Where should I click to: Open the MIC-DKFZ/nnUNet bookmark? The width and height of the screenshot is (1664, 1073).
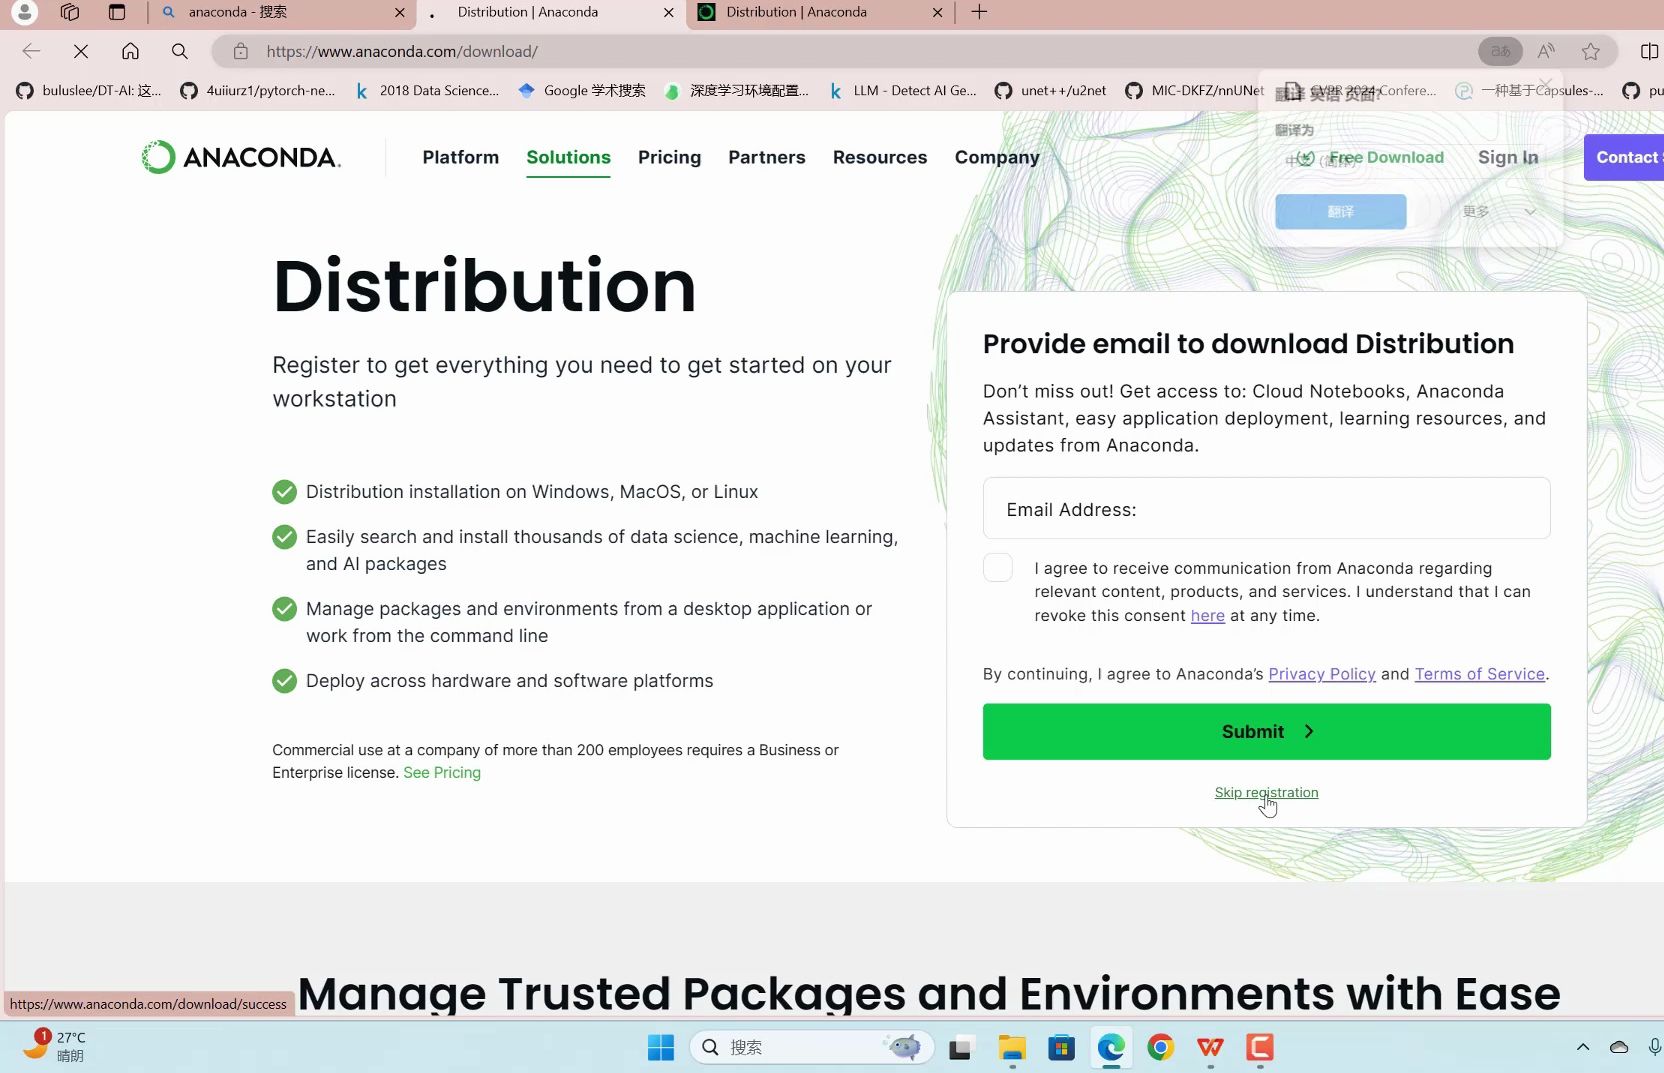pos(1194,91)
